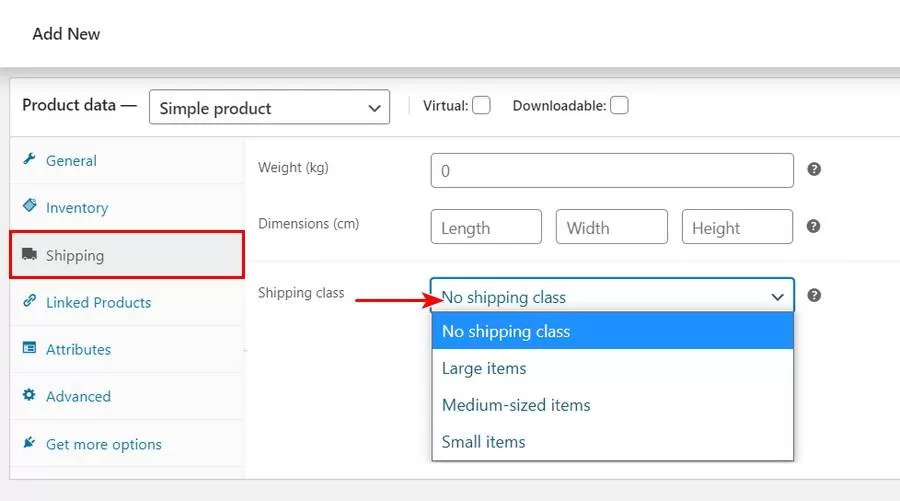Click the Inventory tag icon

tap(29, 207)
